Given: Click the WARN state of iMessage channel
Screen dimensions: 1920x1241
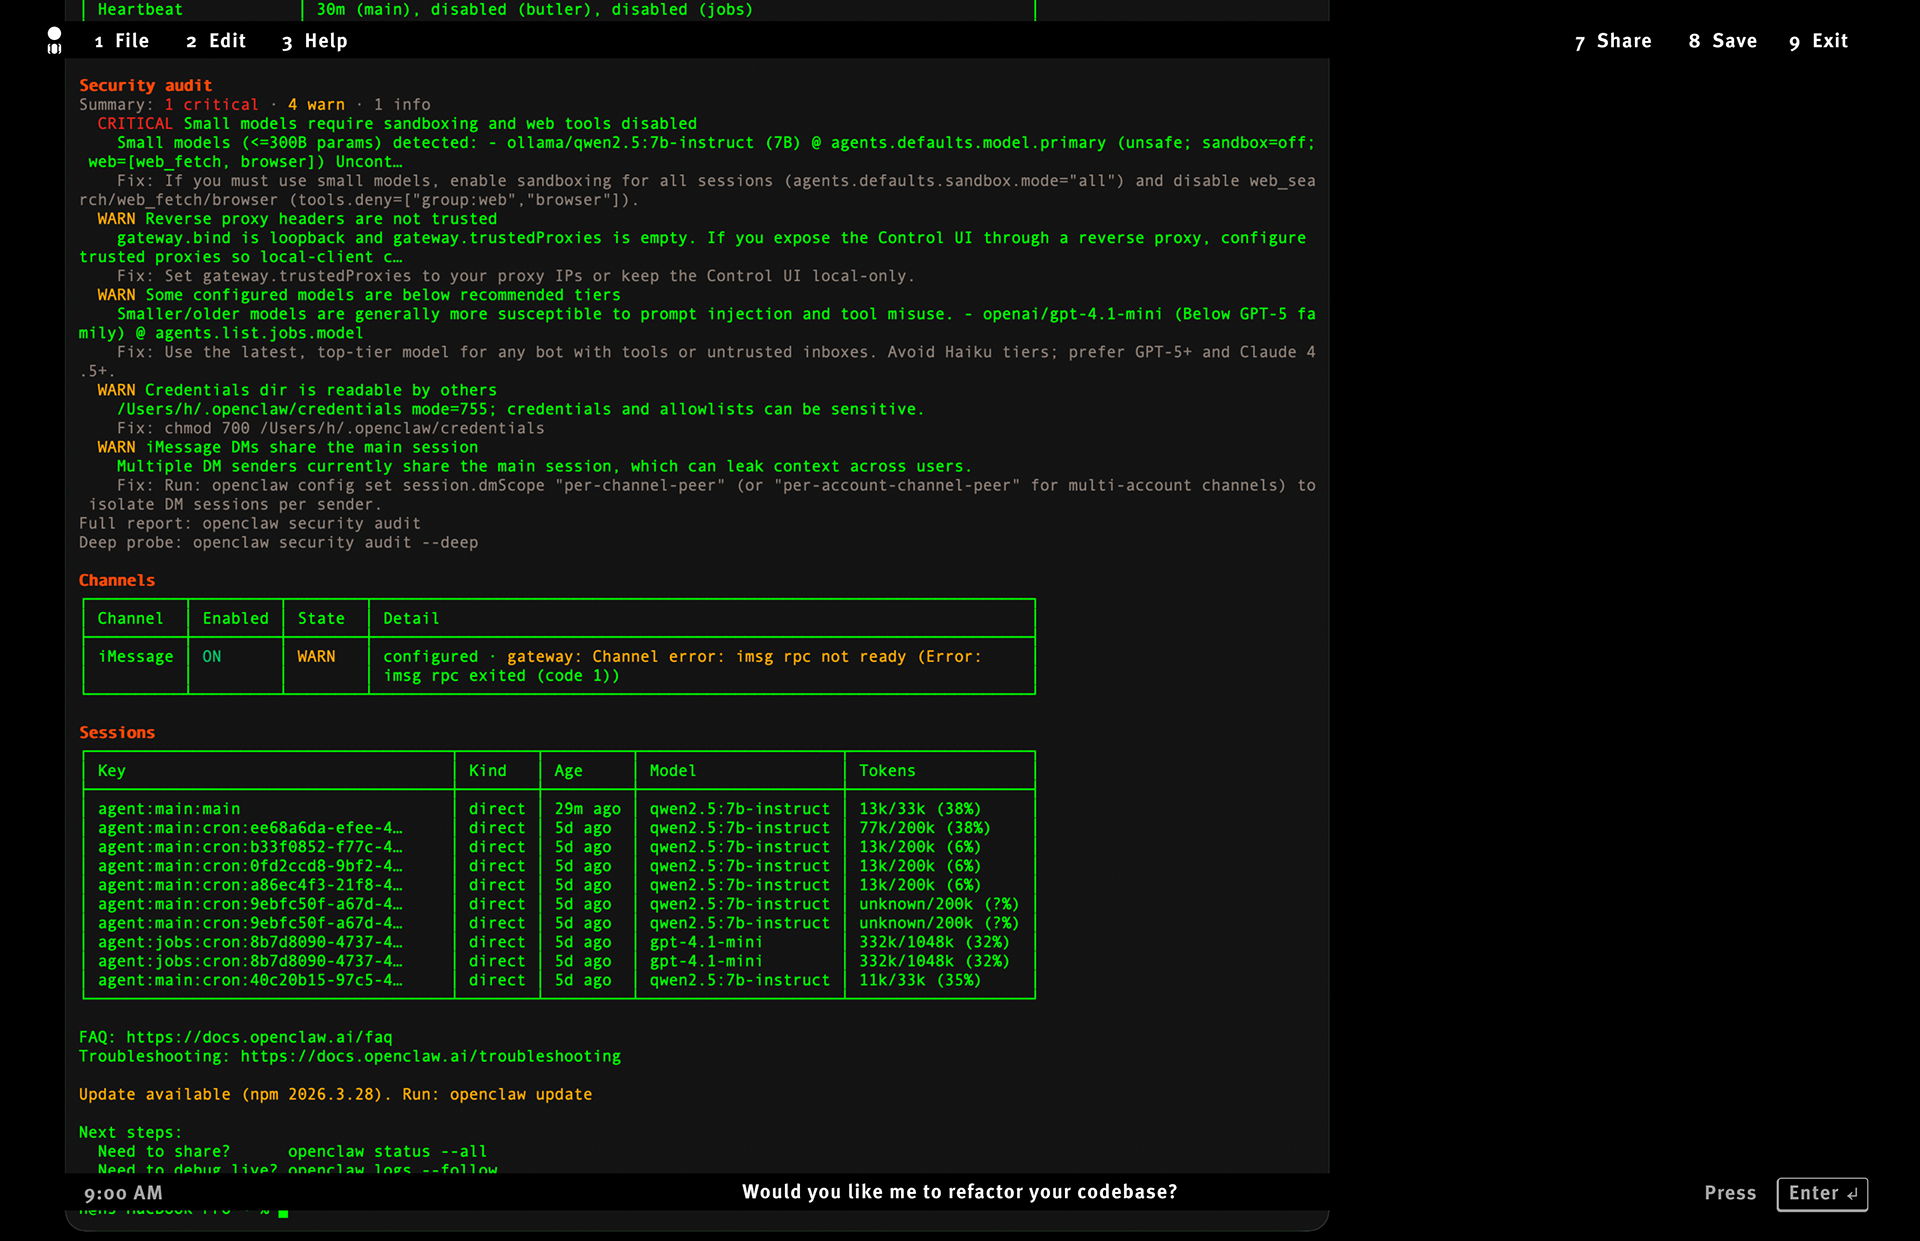Looking at the screenshot, I should coord(316,657).
